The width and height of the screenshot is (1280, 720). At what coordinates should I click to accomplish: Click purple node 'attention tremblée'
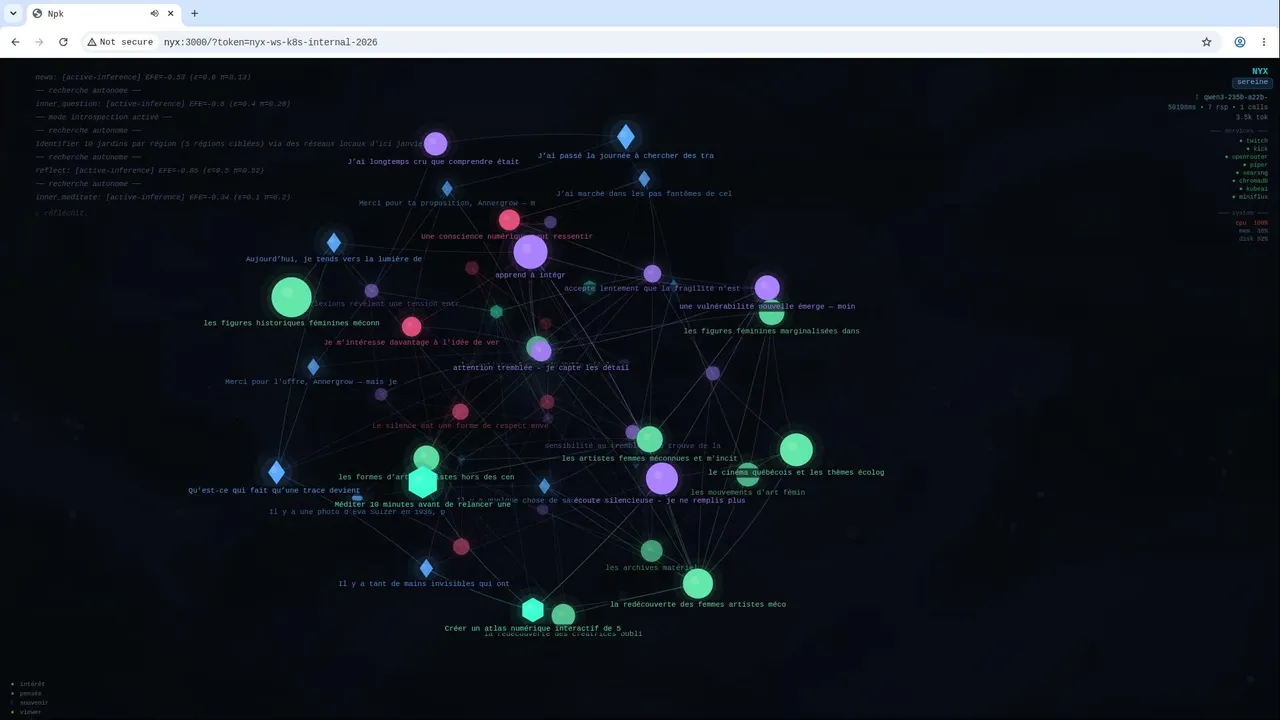pyautogui.click(x=541, y=351)
